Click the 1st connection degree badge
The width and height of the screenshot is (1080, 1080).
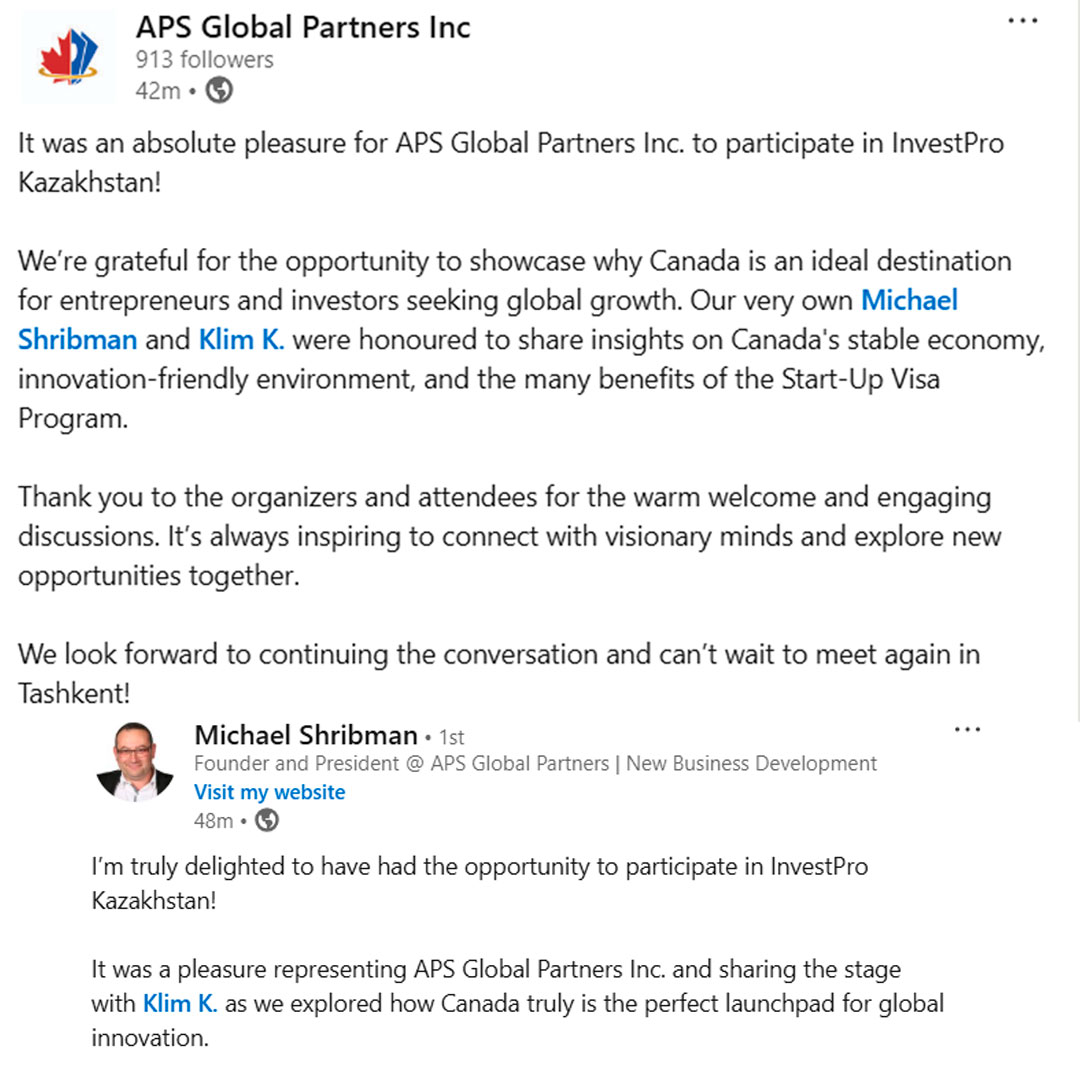(452, 738)
